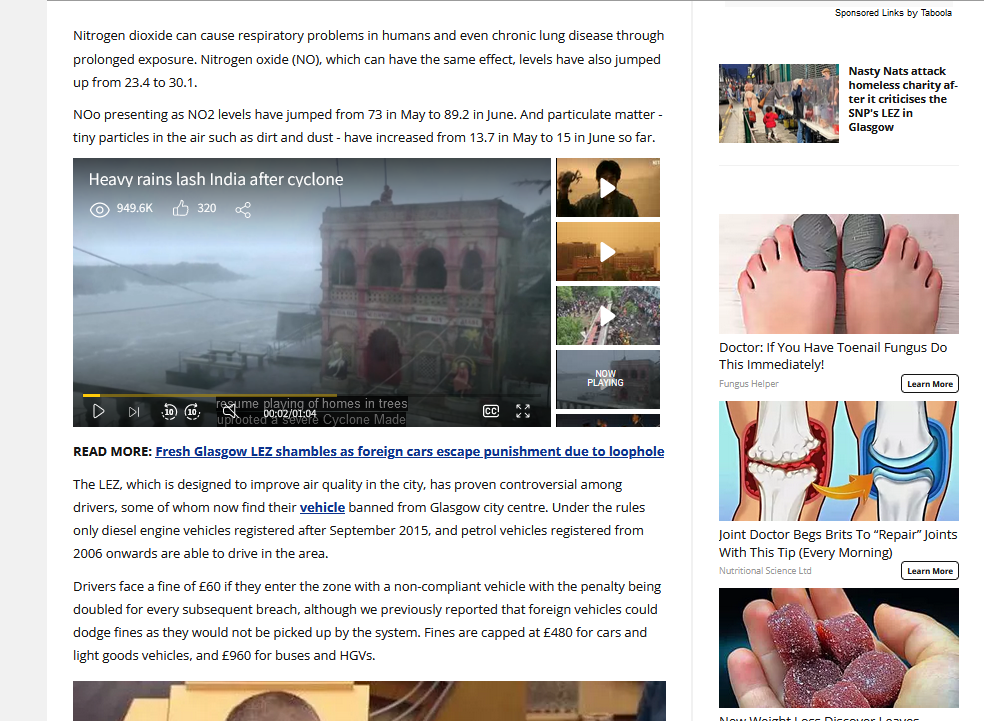Click Heavy rains lash India title

[216, 179]
